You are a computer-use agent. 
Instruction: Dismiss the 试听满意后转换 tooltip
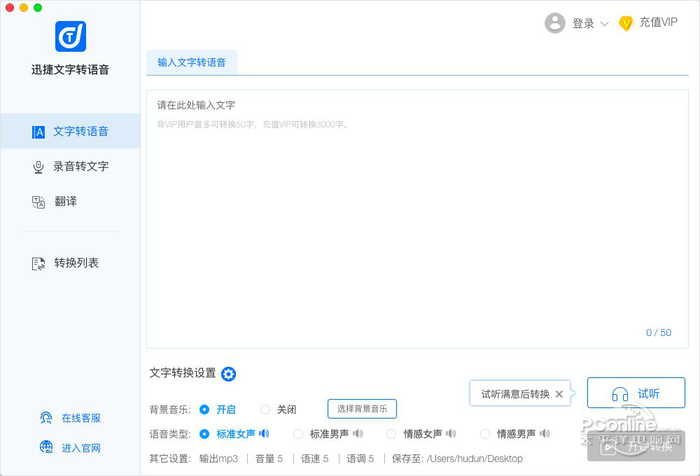pyautogui.click(x=559, y=394)
